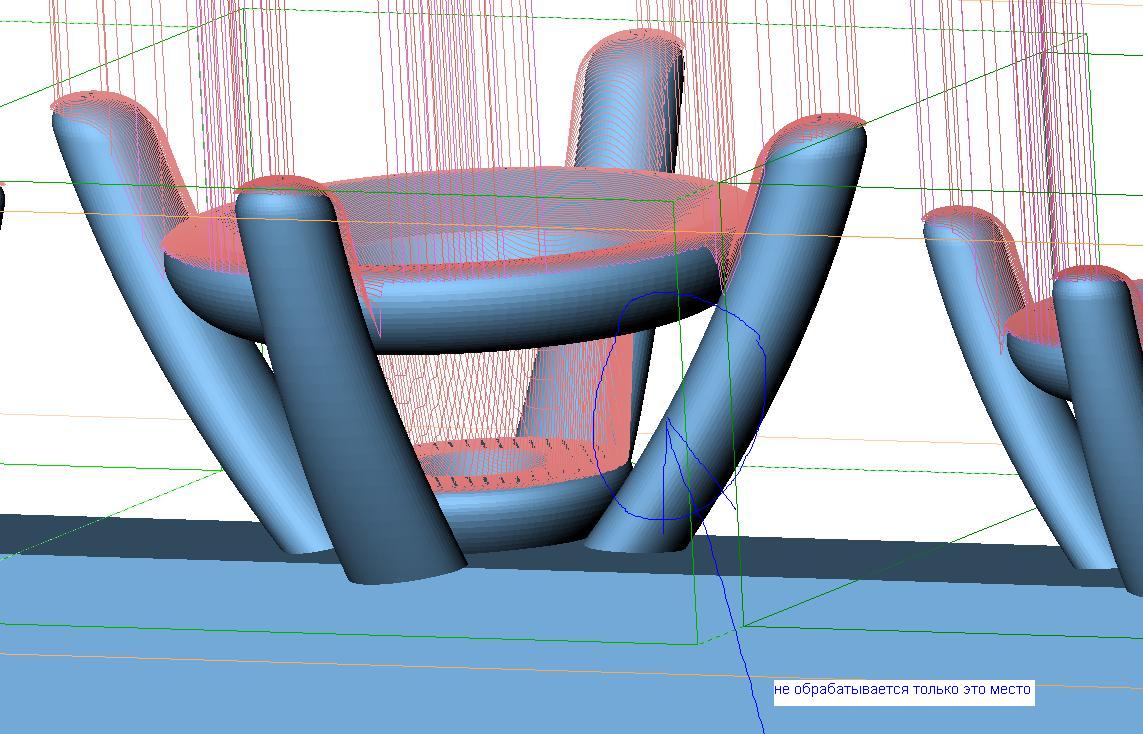Click the black tick marks on lower disc
This screenshot has height=734, width=1143.
click(500, 446)
